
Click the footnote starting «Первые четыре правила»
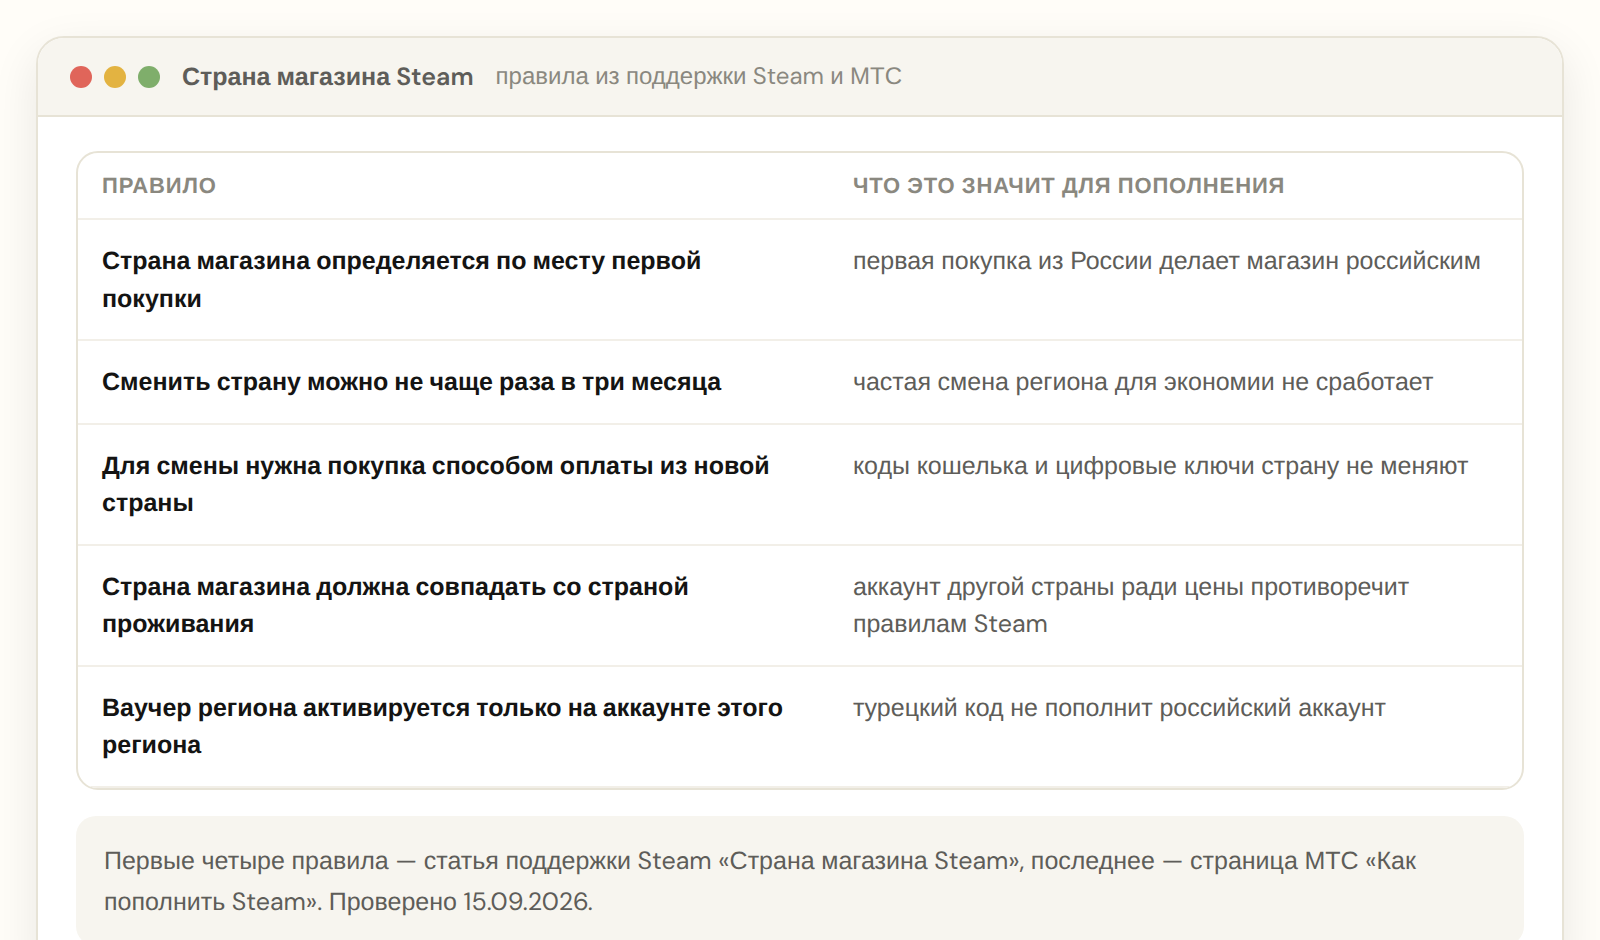tap(760, 881)
